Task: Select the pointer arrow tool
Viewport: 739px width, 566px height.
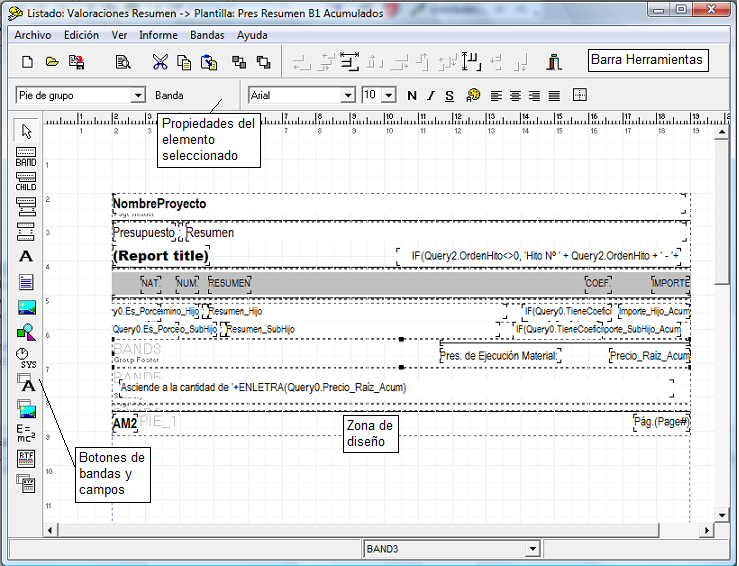Action: click(27, 131)
